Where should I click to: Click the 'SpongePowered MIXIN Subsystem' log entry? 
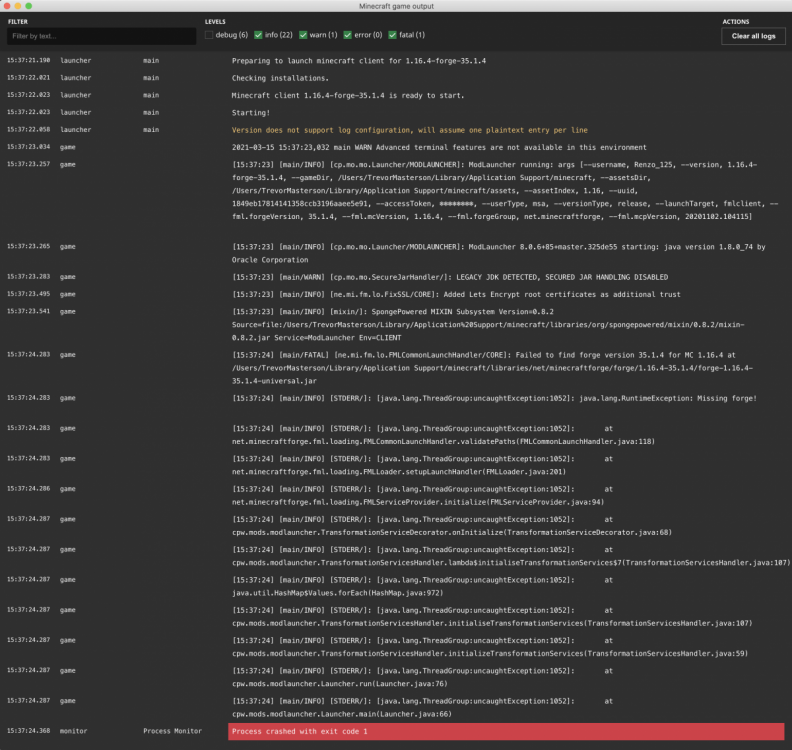tap(488, 324)
